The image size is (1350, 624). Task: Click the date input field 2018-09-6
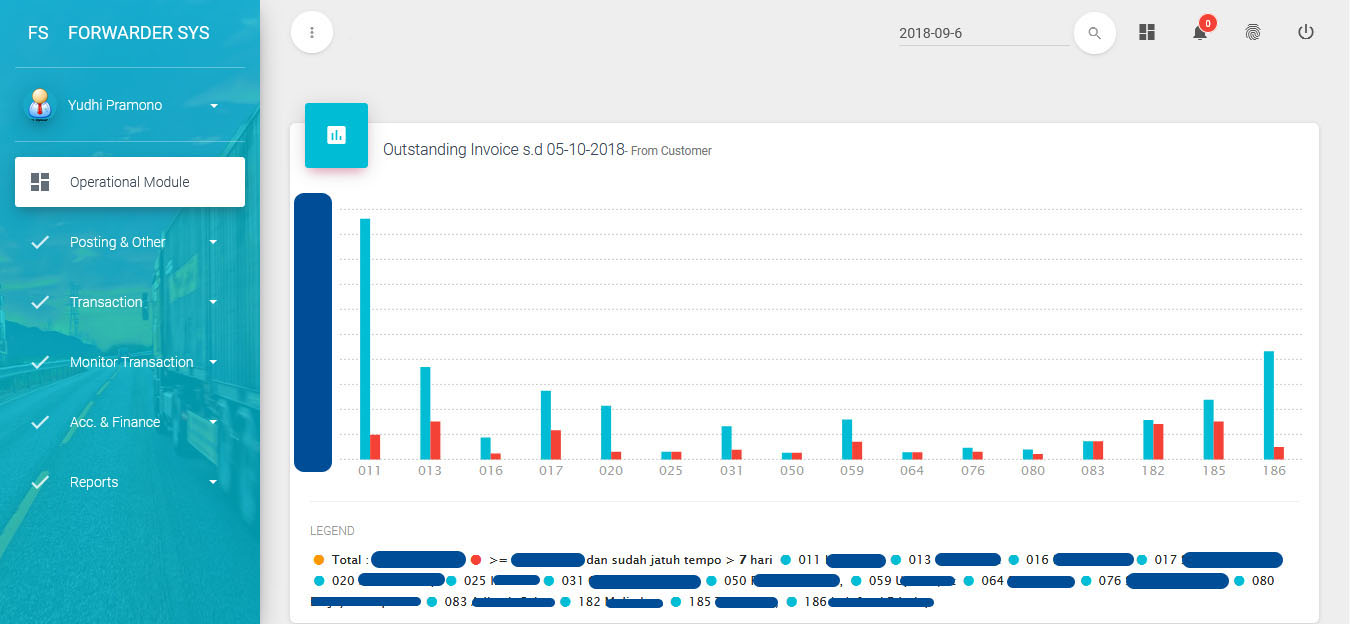point(983,33)
